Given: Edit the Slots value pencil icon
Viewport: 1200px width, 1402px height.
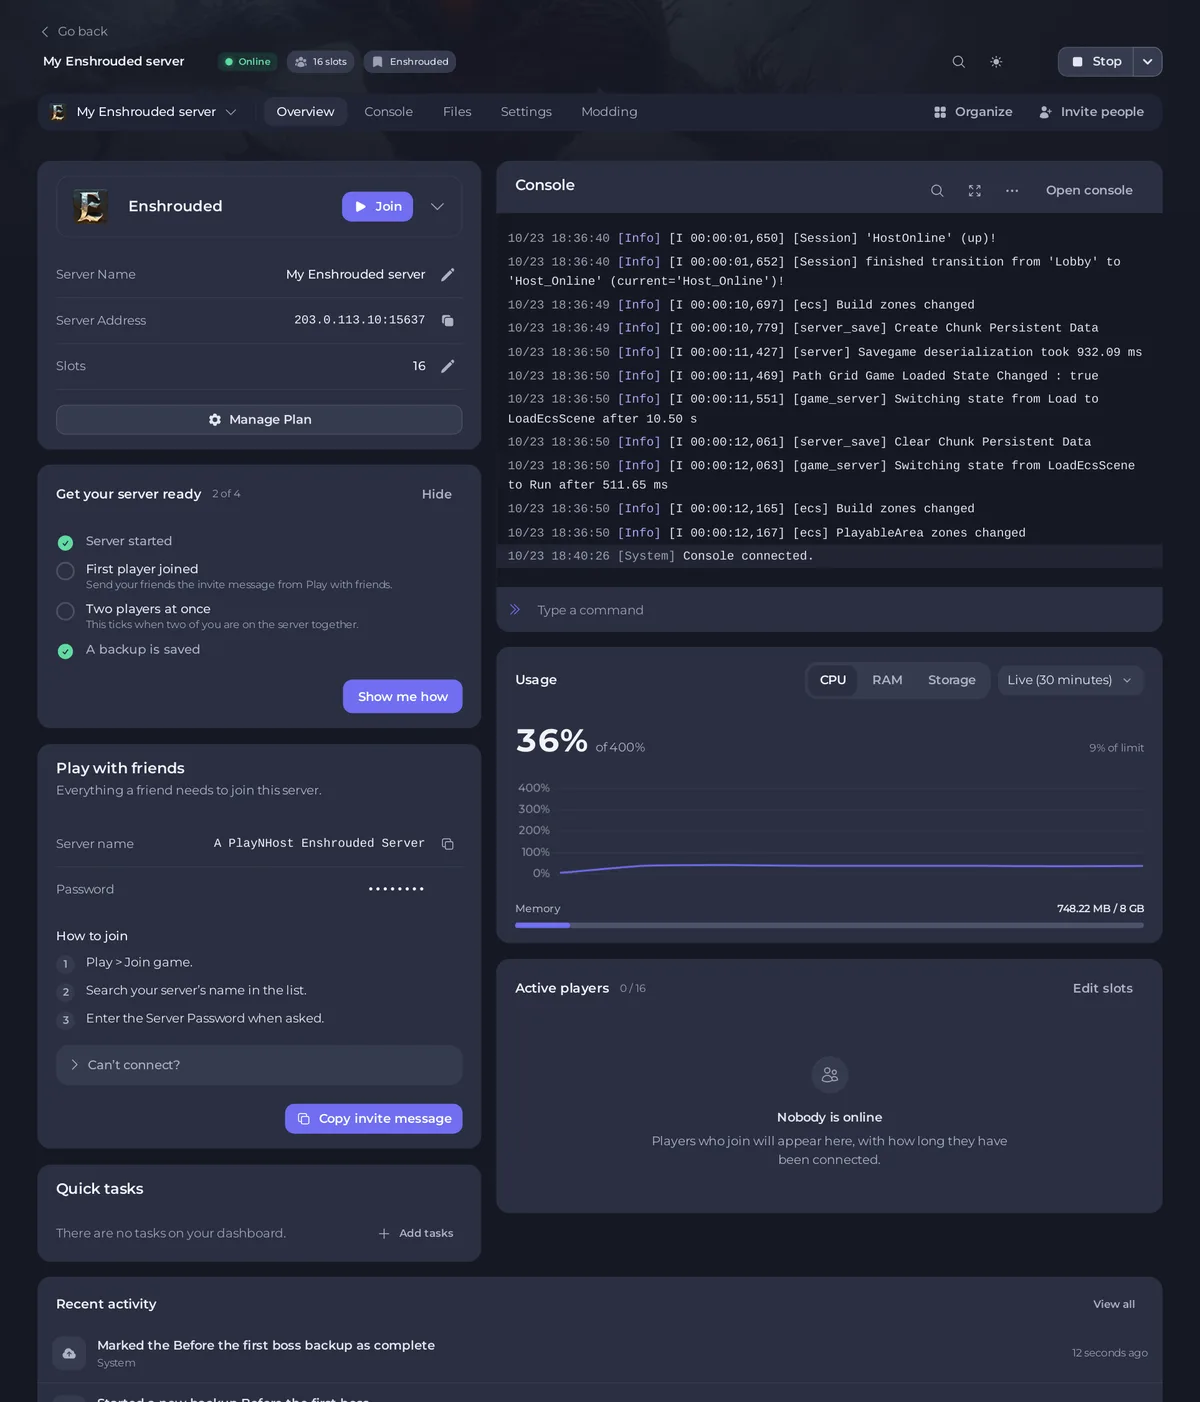Looking at the screenshot, I should 448,366.
